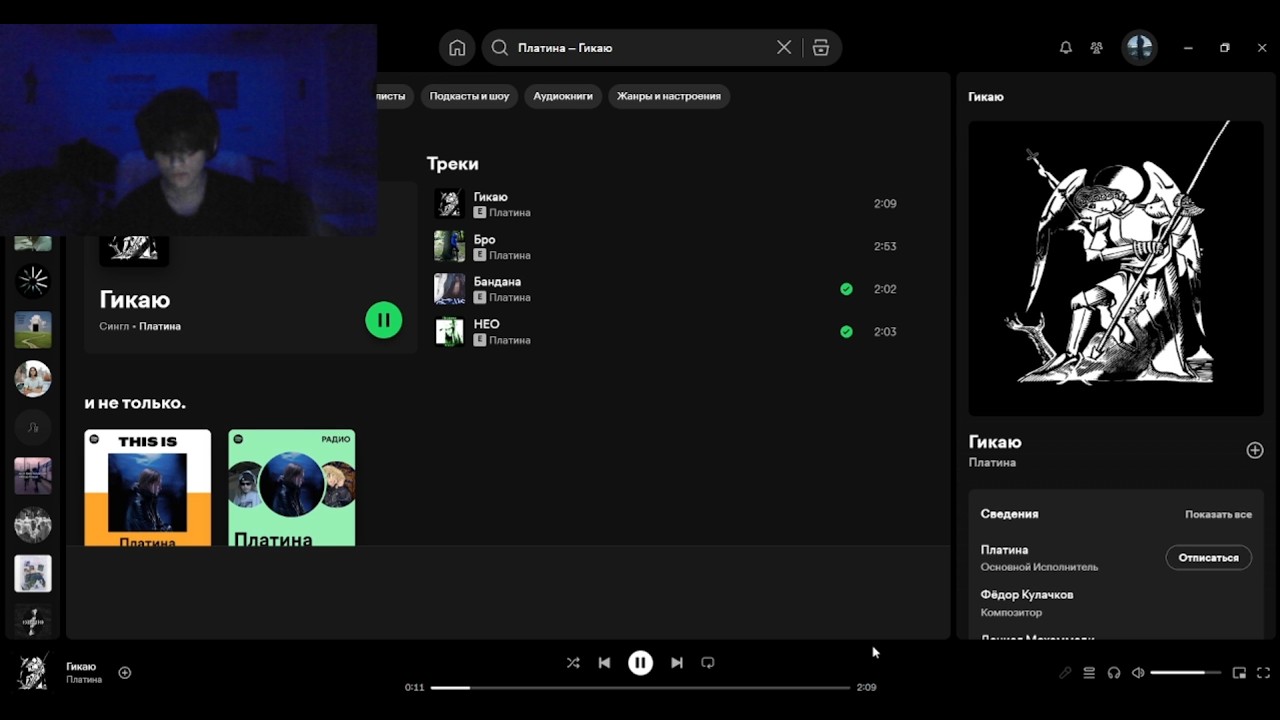
Task: Switch to full screen mode
Action: click(1263, 673)
